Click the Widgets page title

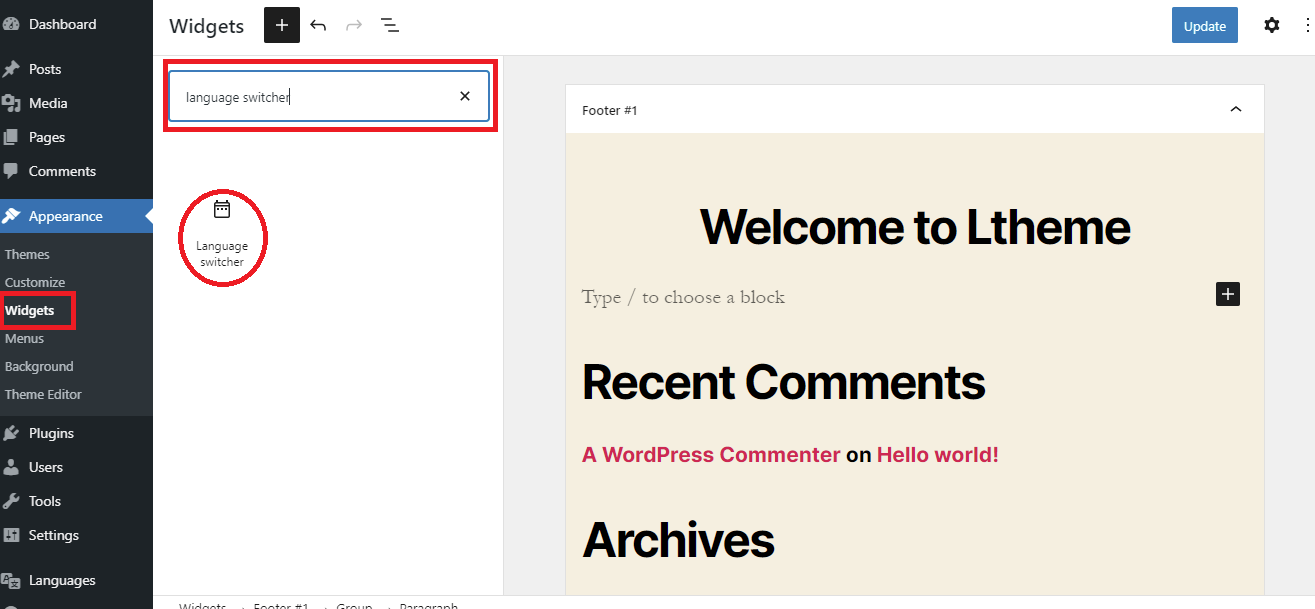(x=207, y=26)
